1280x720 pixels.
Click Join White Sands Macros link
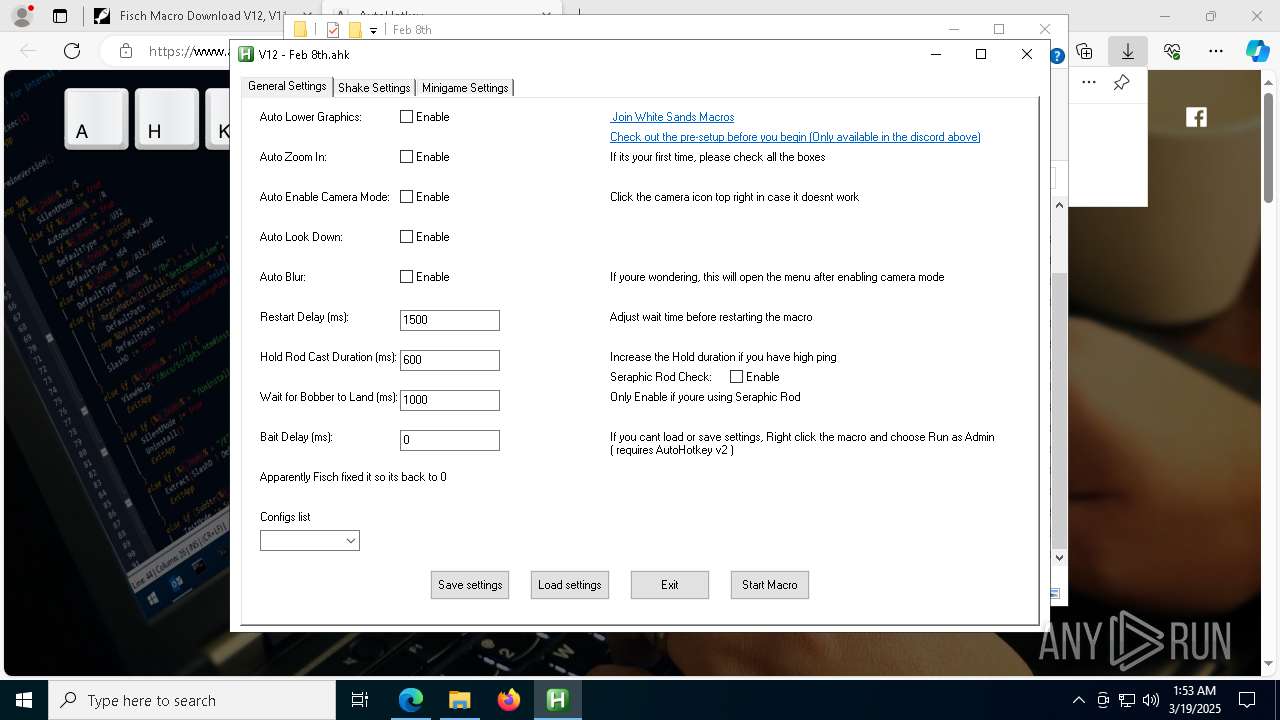click(x=673, y=117)
